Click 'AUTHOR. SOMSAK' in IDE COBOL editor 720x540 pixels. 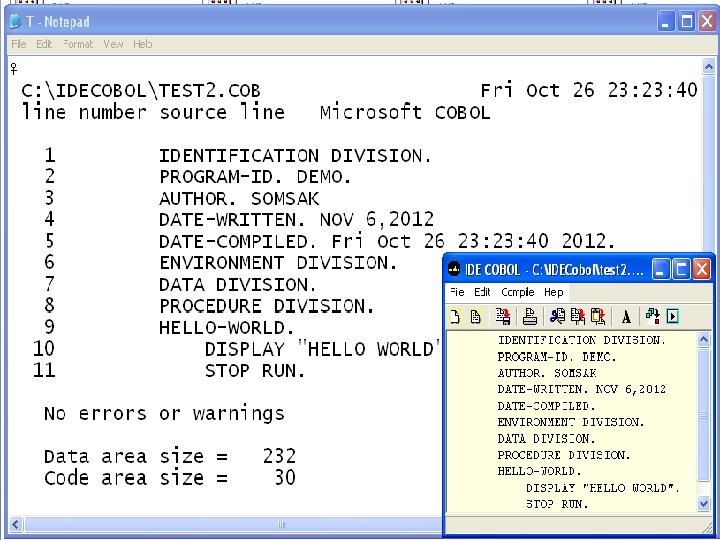[547, 373]
